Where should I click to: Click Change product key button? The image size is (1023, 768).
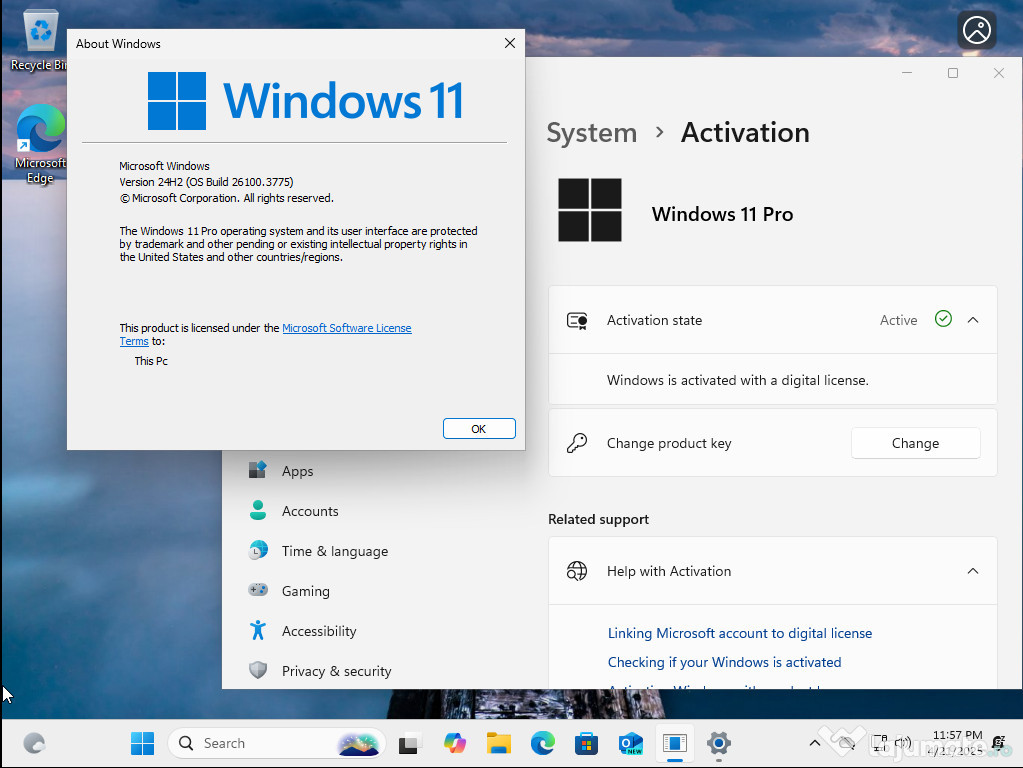[x=915, y=443]
